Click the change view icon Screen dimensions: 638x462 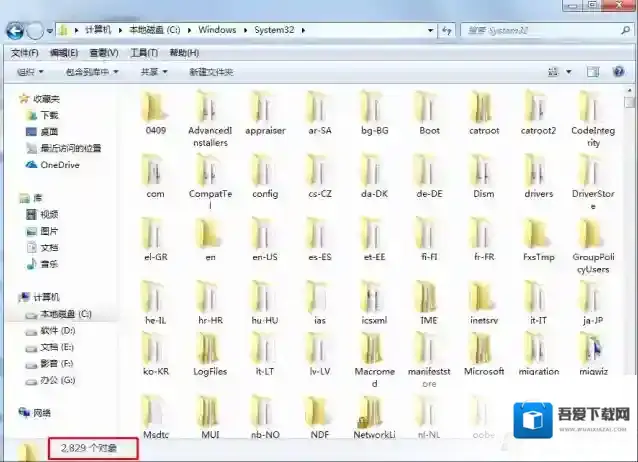553,72
